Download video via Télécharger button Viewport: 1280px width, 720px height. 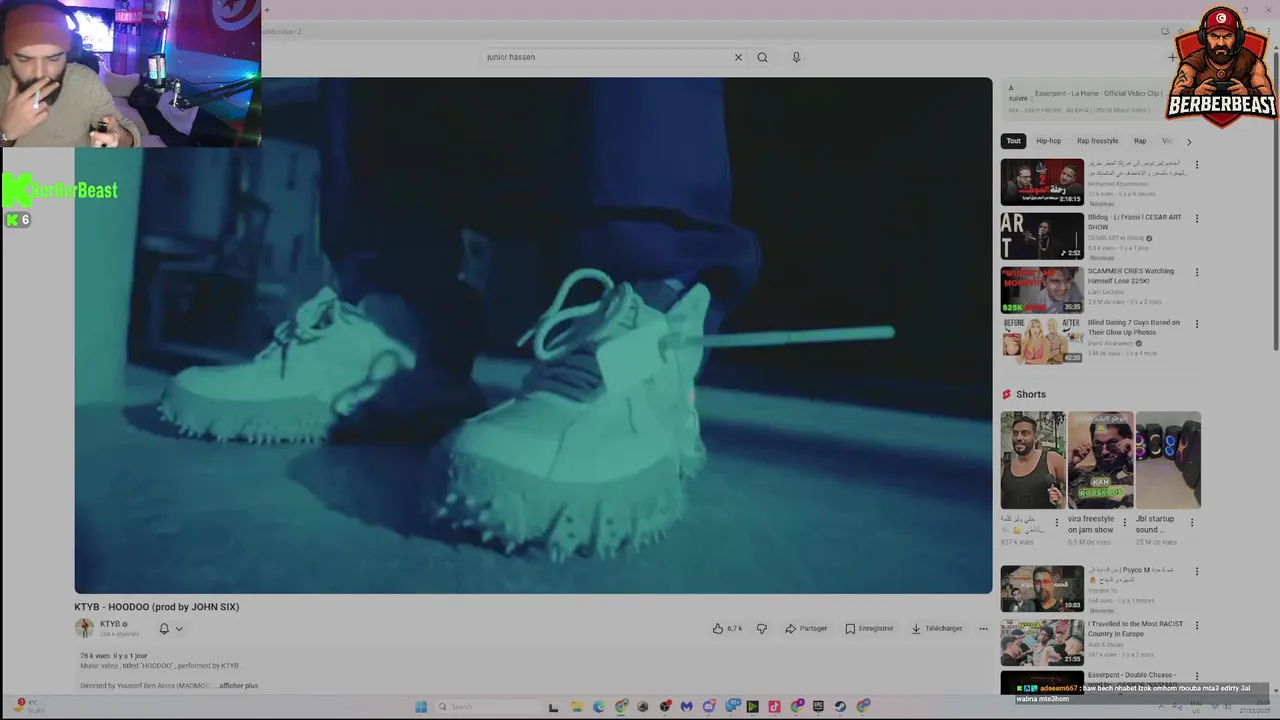(x=937, y=628)
